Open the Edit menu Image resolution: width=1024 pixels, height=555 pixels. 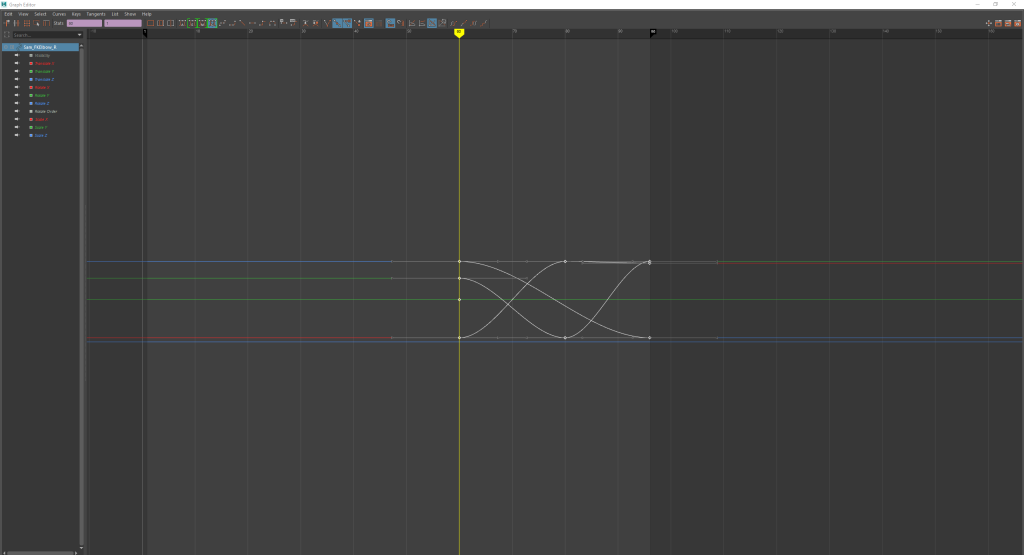point(8,14)
